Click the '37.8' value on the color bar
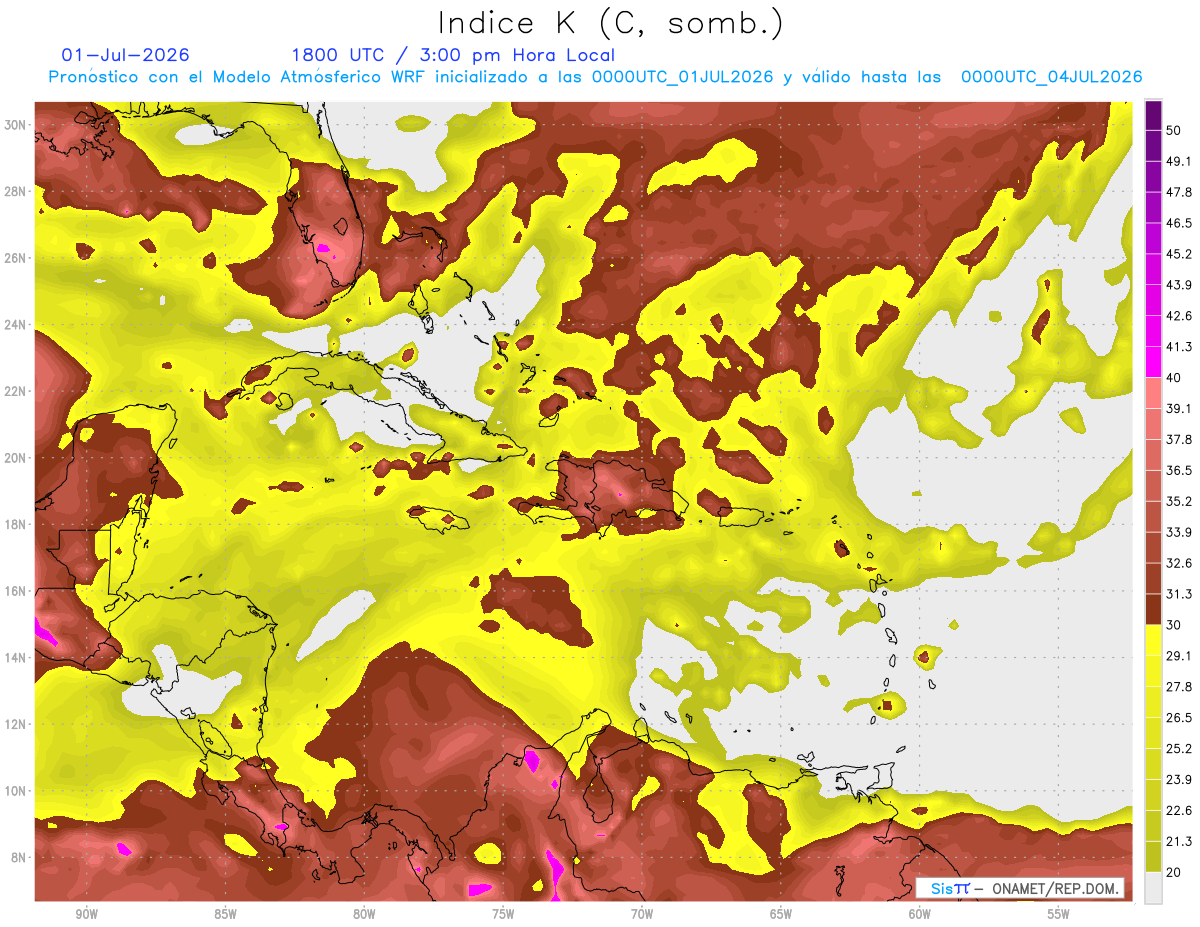 click(1178, 440)
